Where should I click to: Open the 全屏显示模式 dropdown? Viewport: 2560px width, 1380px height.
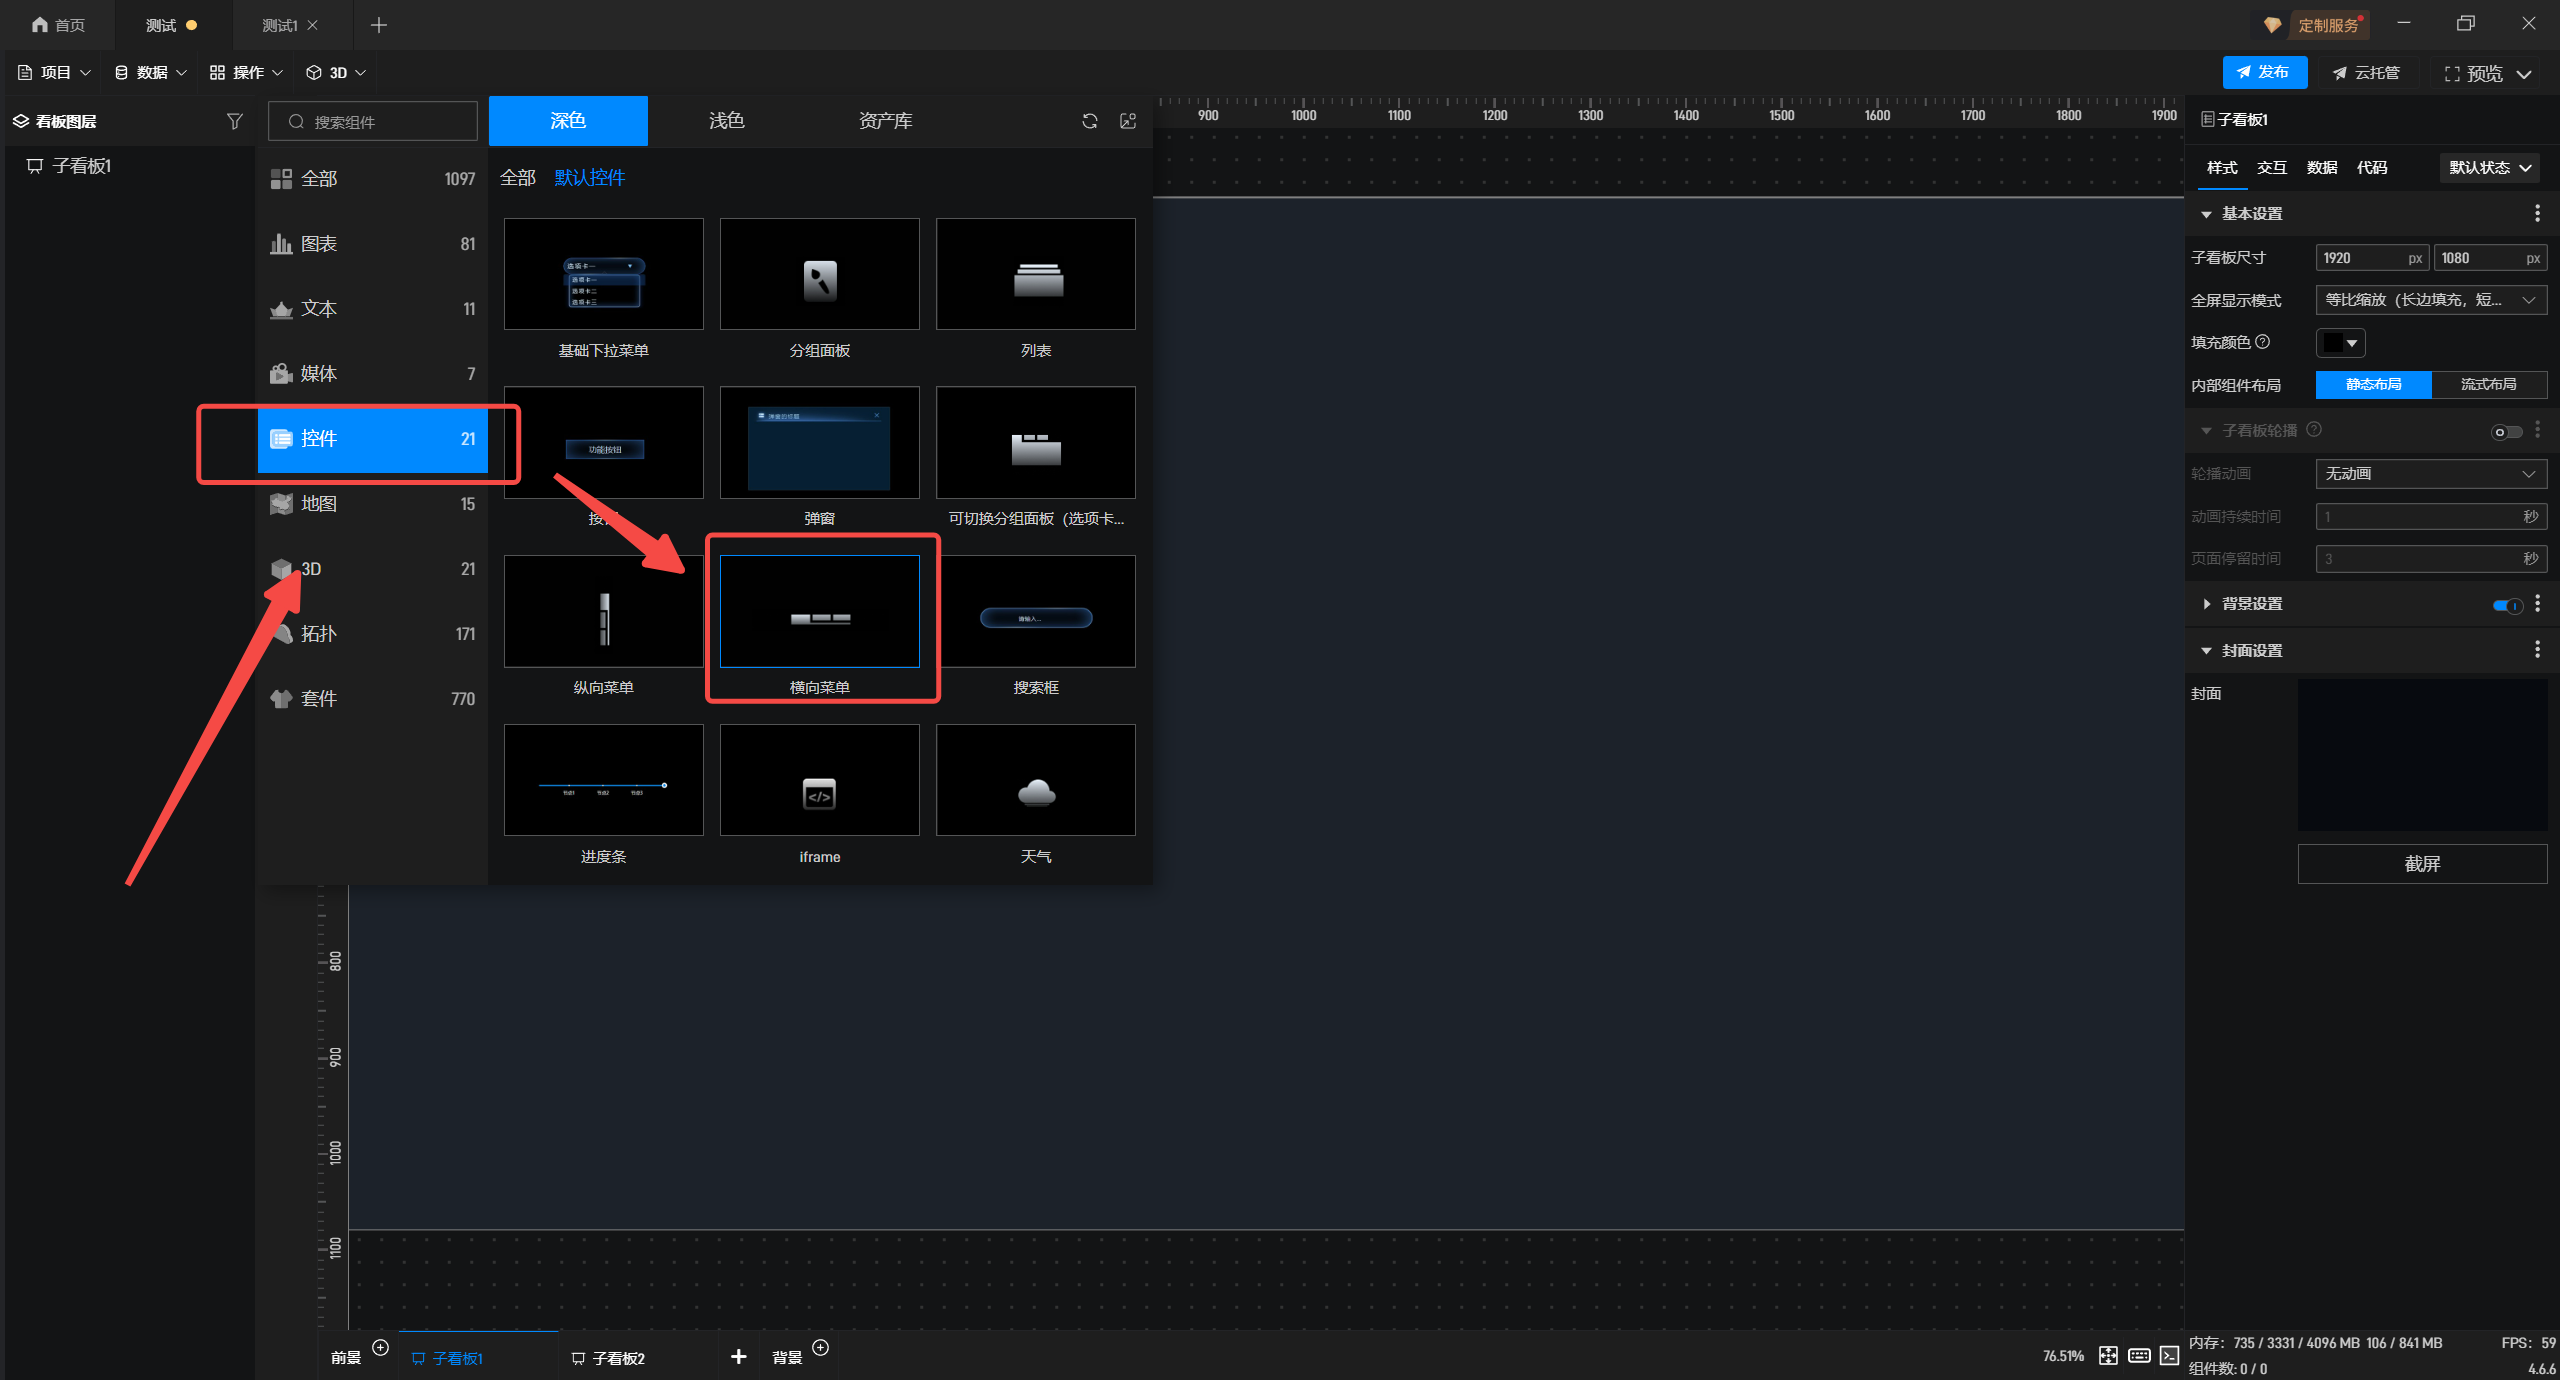click(x=2430, y=300)
